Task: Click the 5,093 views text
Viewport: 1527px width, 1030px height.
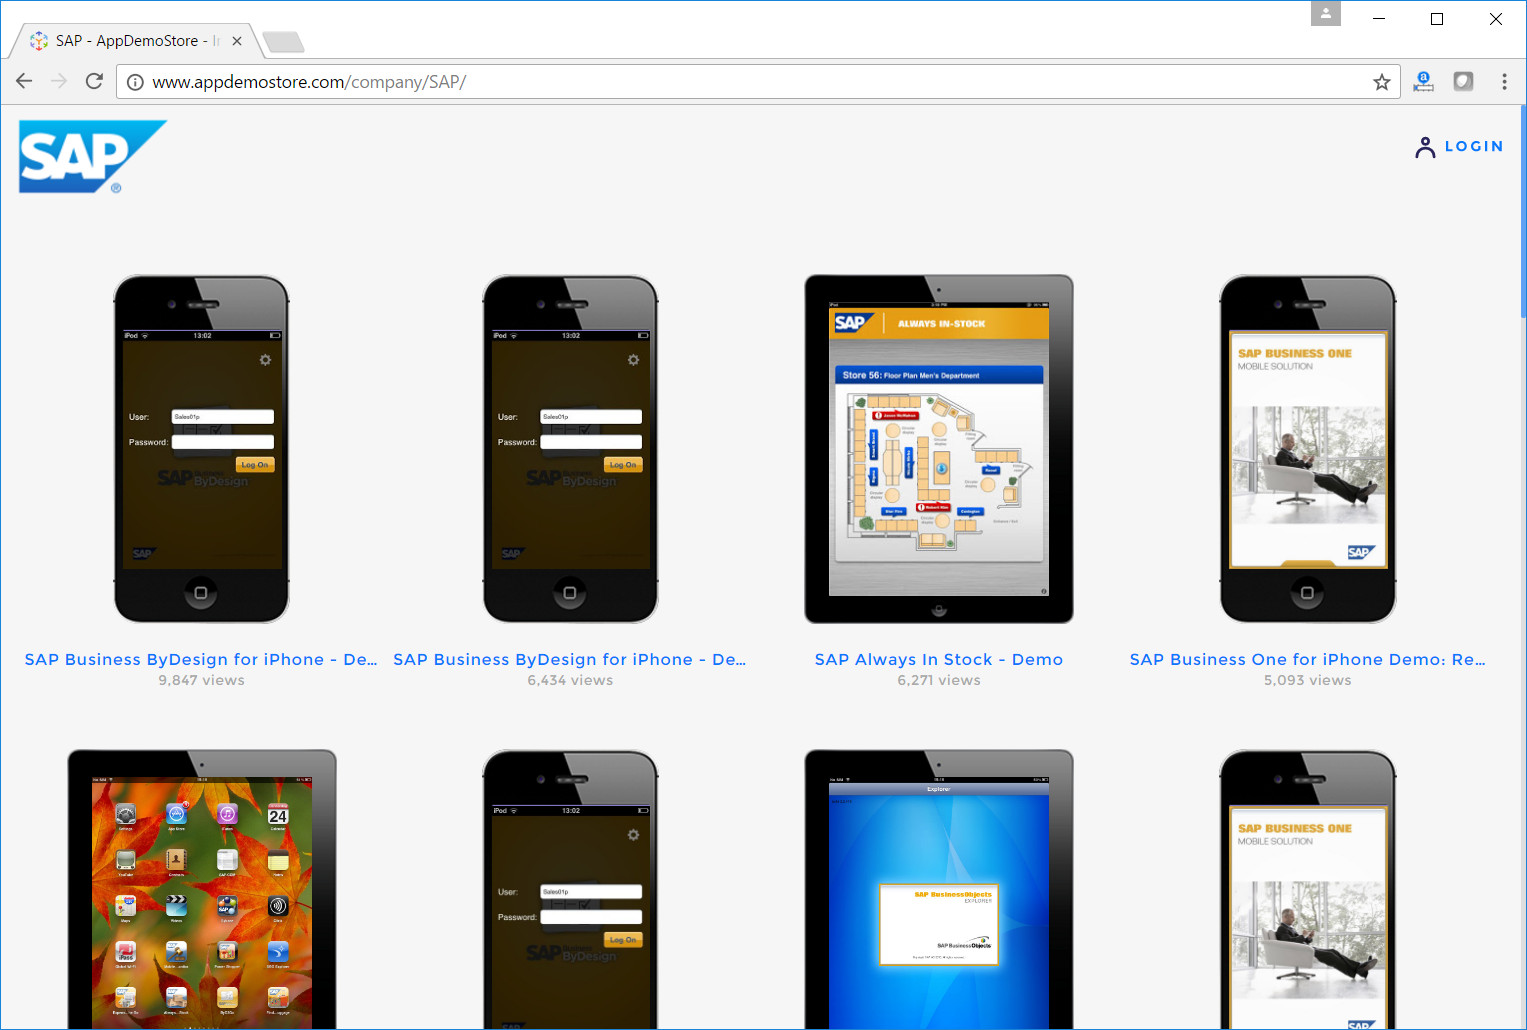Action: (1308, 680)
